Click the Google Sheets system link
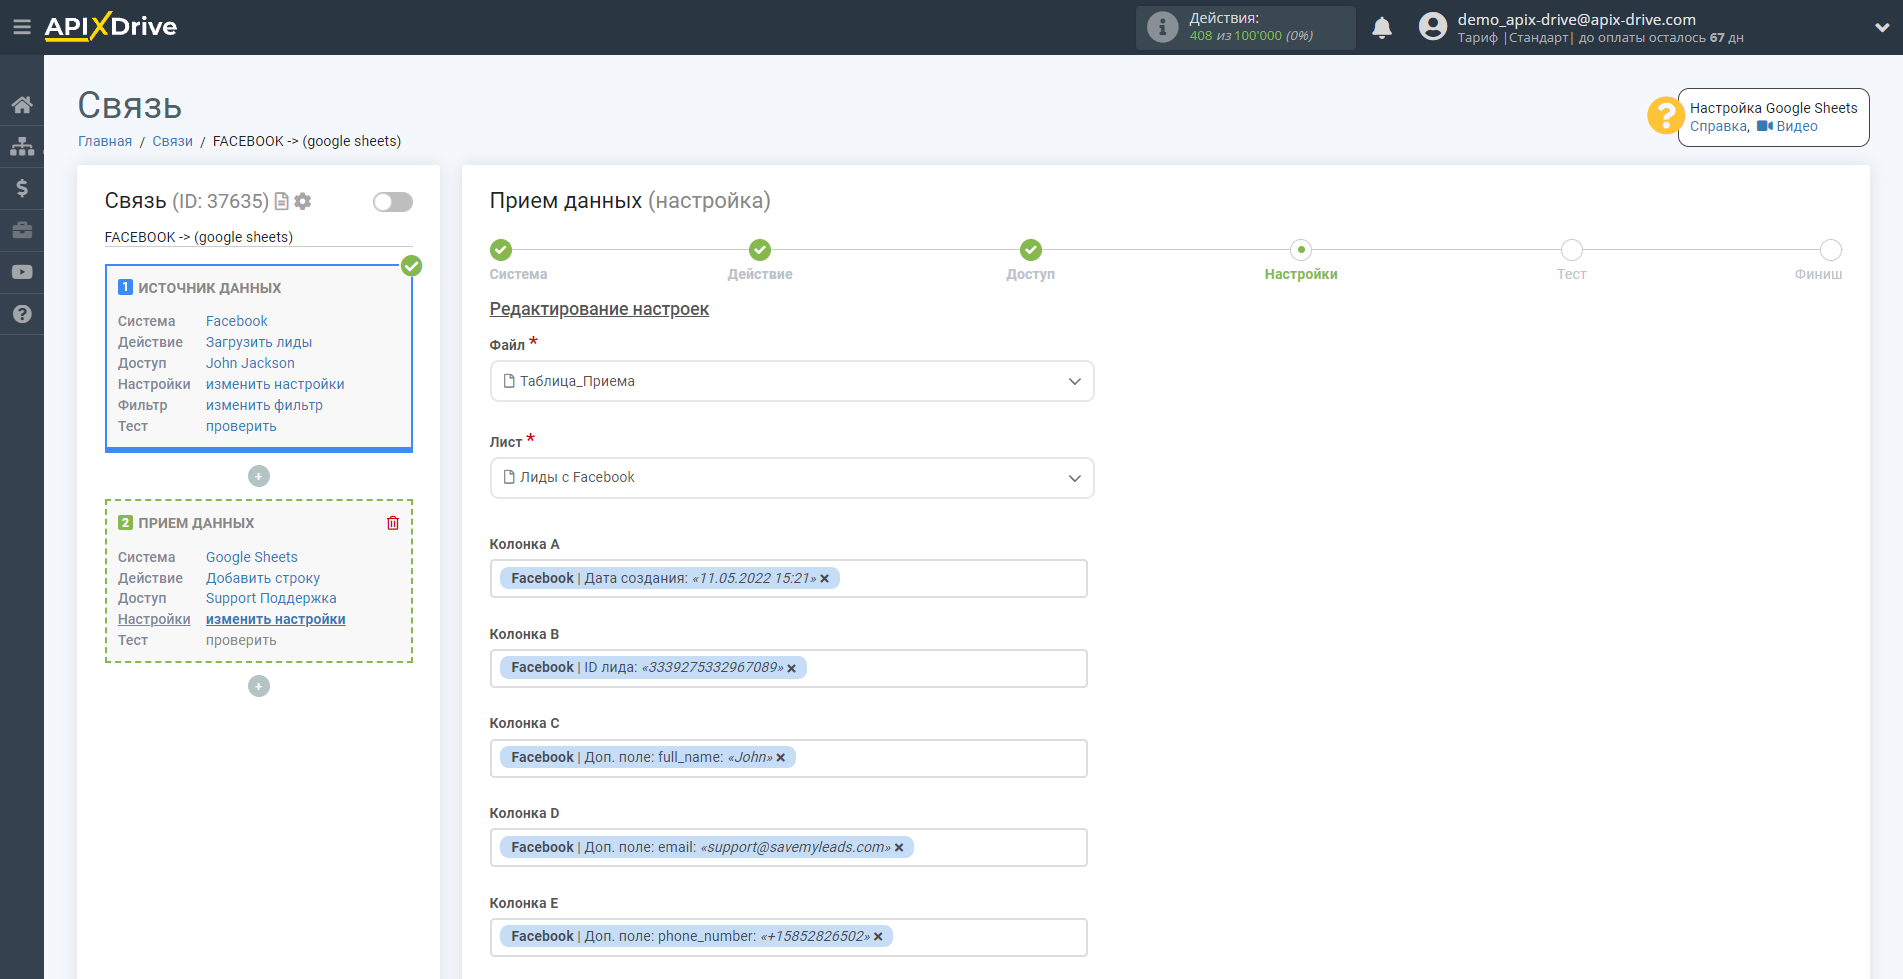The width and height of the screenshot is (1903, 979). 252,557
